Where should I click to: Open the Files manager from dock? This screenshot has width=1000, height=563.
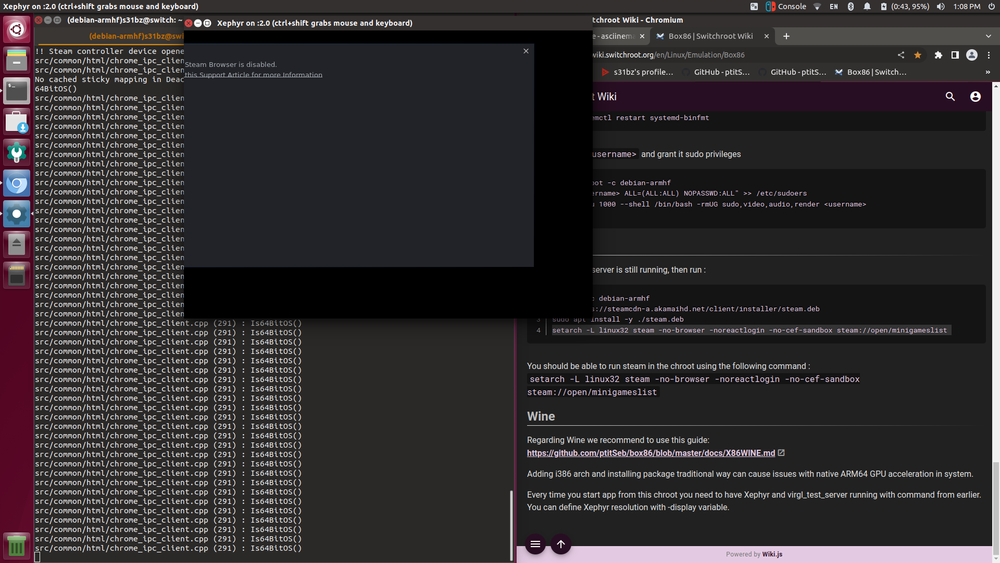pyautogui.click(x=17, y=60)
